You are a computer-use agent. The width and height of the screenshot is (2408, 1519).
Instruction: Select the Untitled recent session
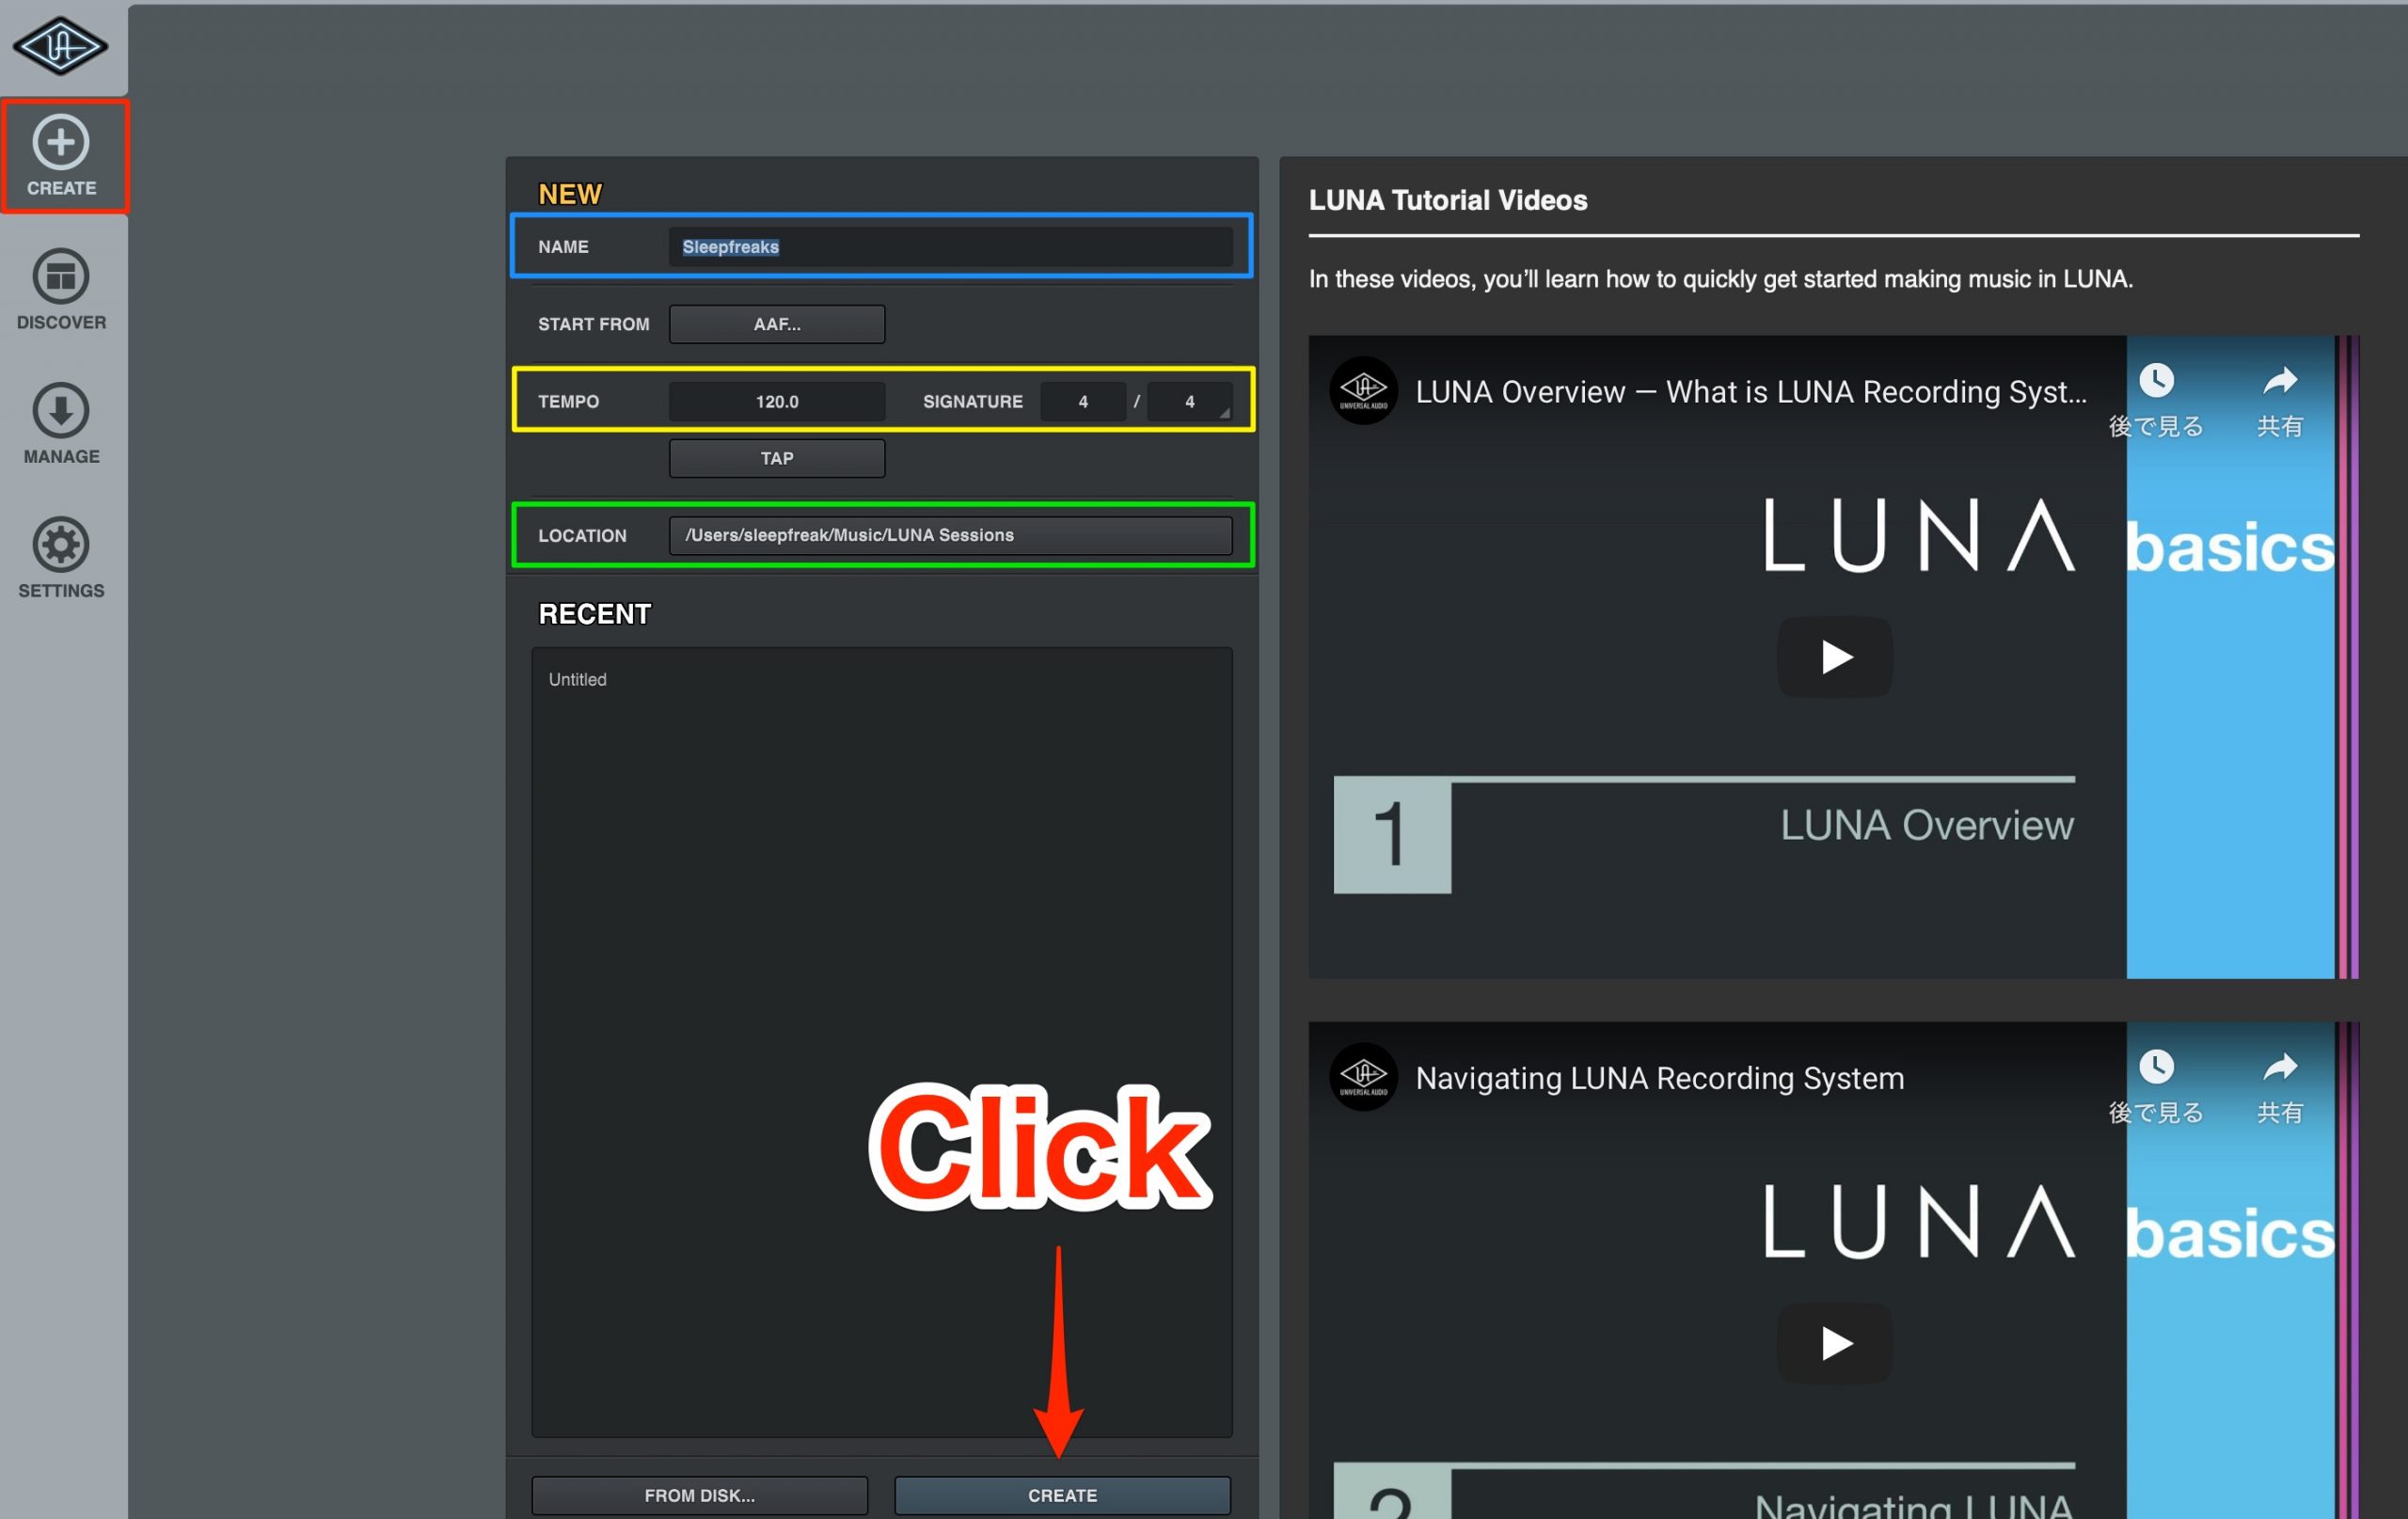(x=577, y=679)
